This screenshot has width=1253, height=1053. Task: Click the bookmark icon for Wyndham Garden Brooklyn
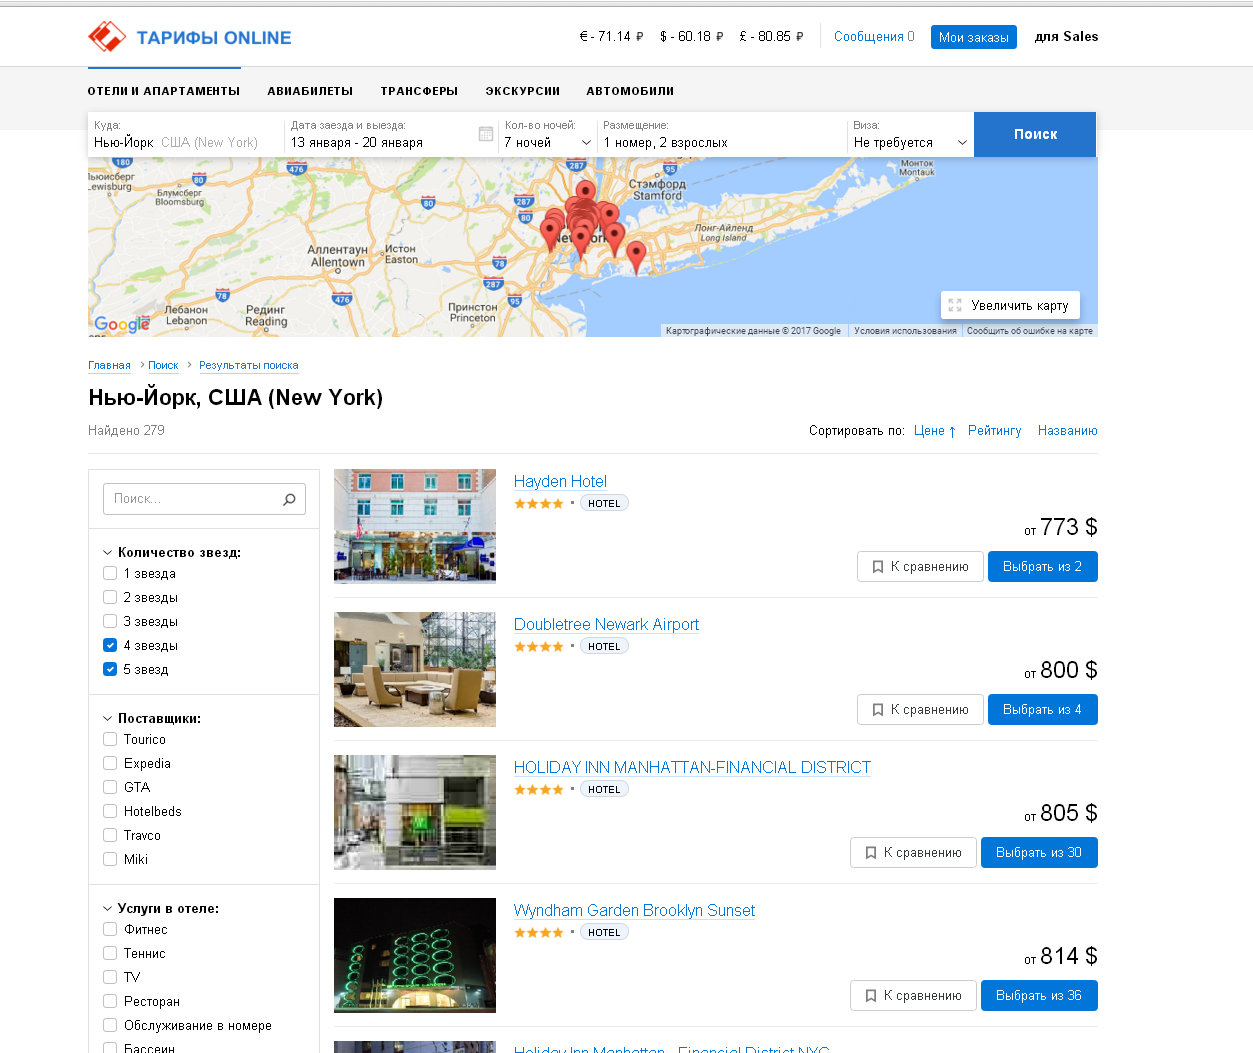pyautogui.click(x=871, y=996)
